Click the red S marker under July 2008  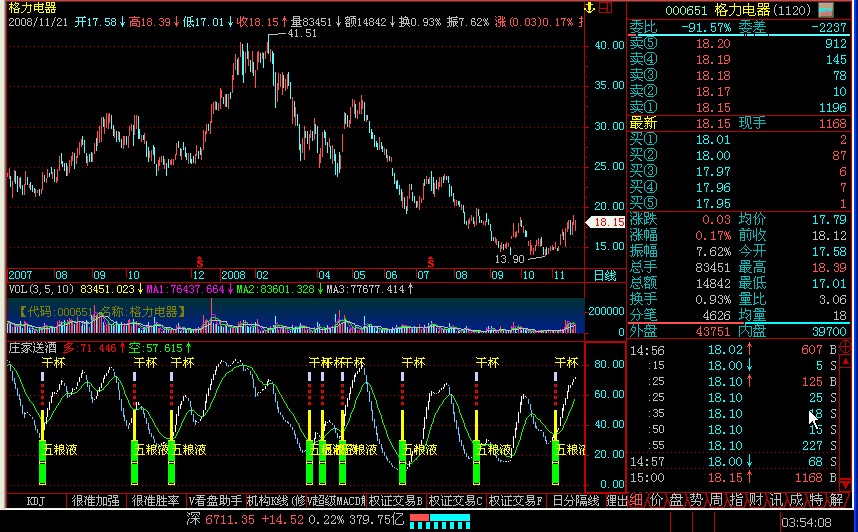[431, 262]
